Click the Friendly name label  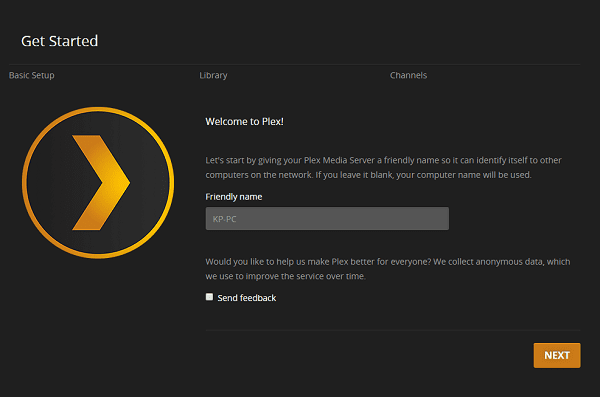(x=234, y=197)
